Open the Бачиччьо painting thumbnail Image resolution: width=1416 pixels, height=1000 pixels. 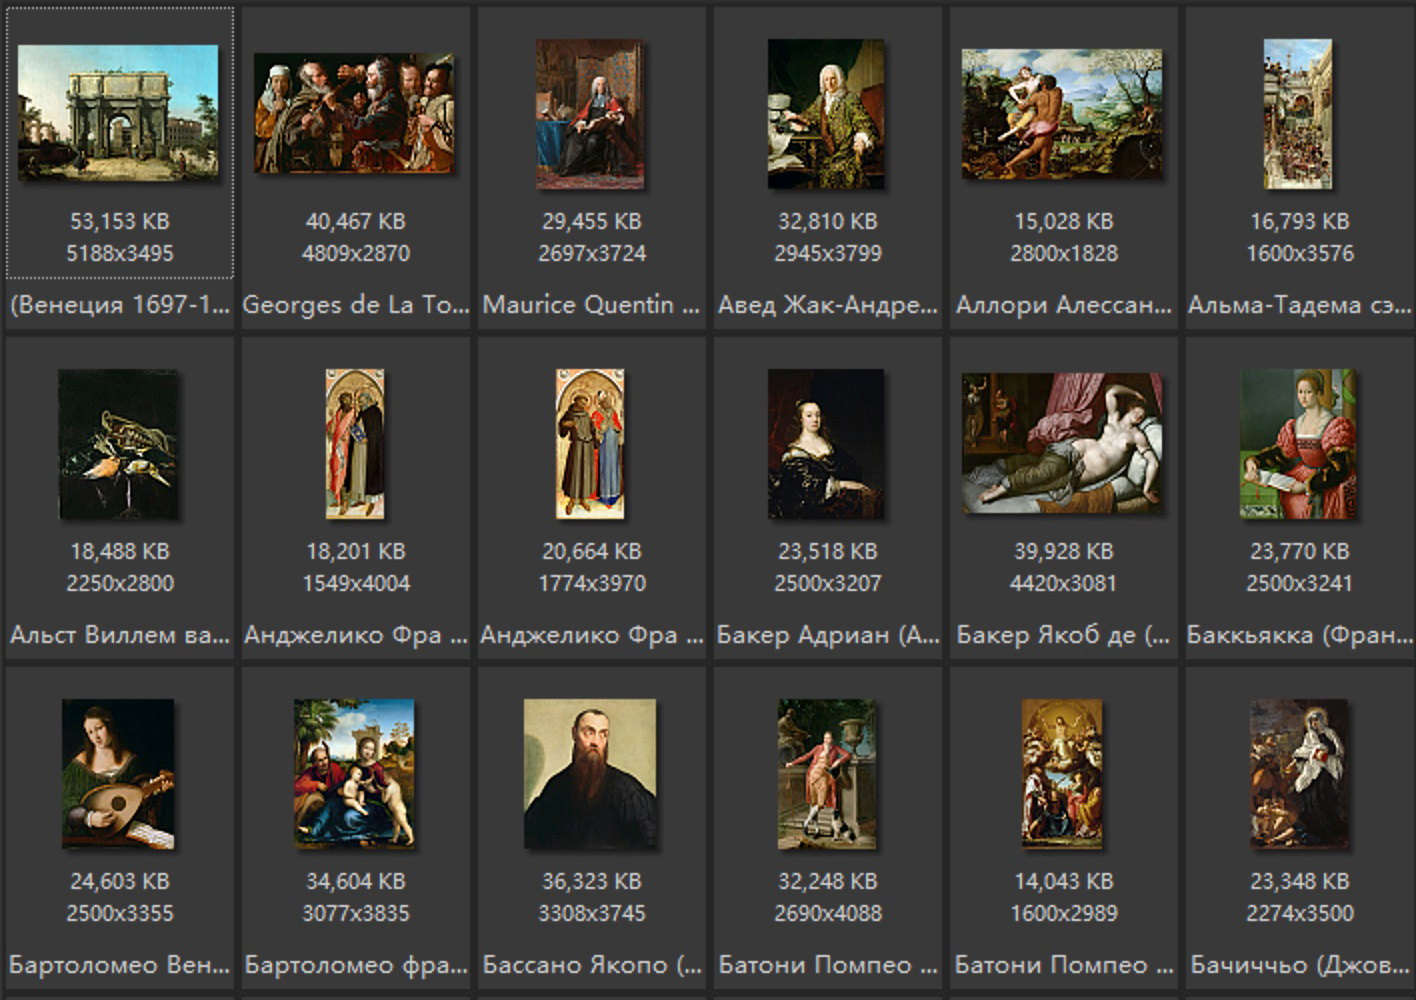(x=1298, y=774)
